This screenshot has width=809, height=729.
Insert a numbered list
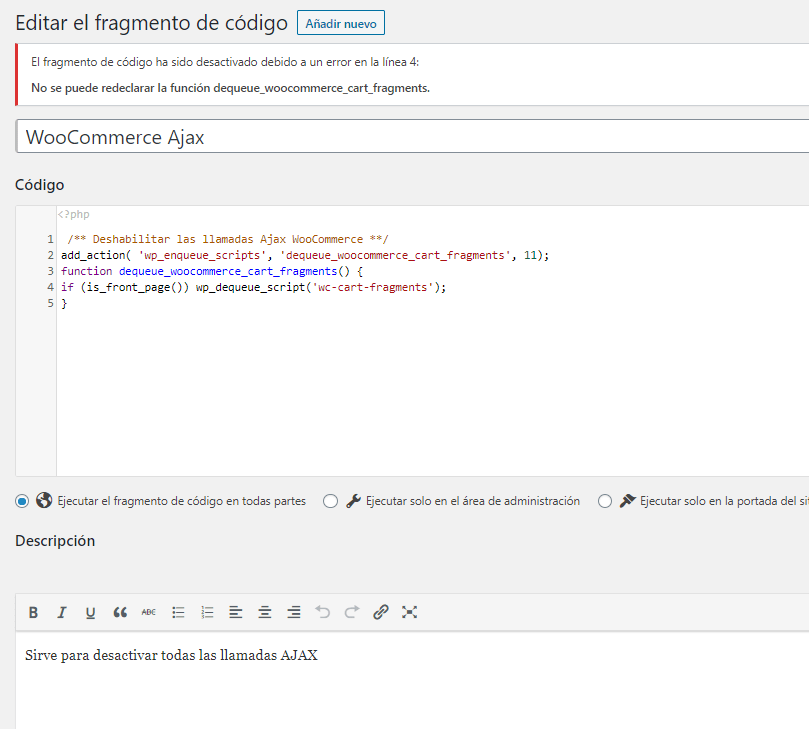pos(207,612)
